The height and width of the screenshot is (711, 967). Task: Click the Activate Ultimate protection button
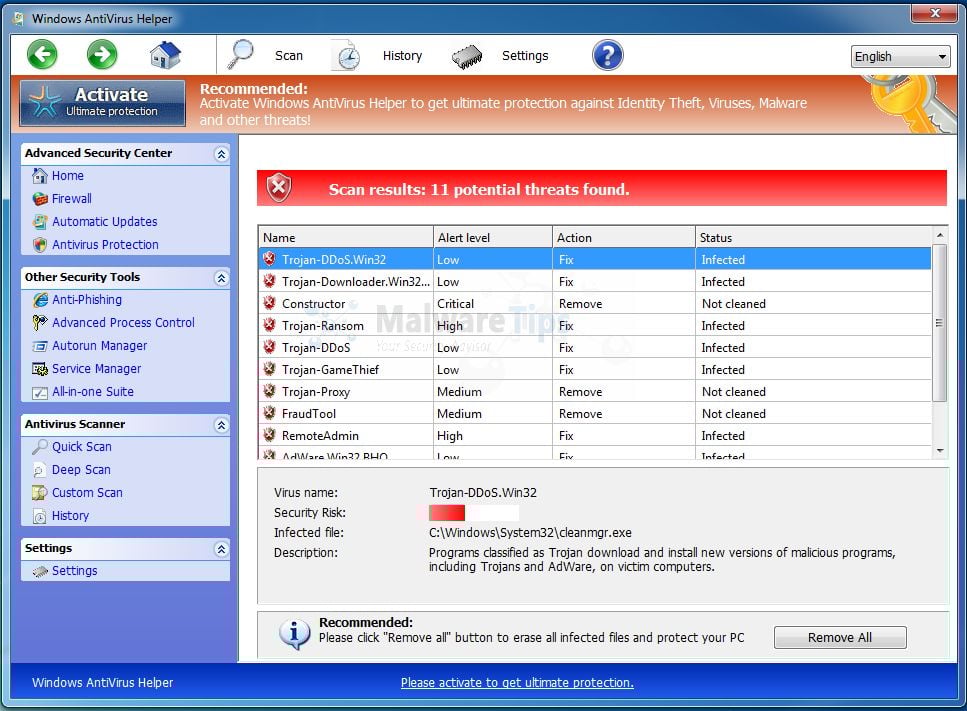coord(103,102)
